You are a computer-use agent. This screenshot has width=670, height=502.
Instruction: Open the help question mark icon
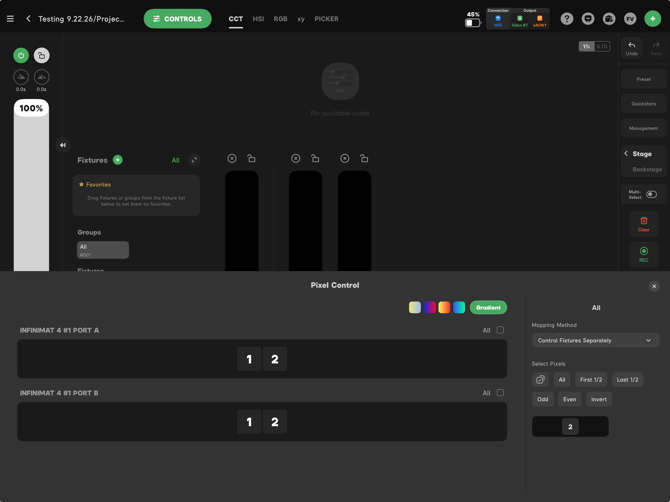coord(567,19)
